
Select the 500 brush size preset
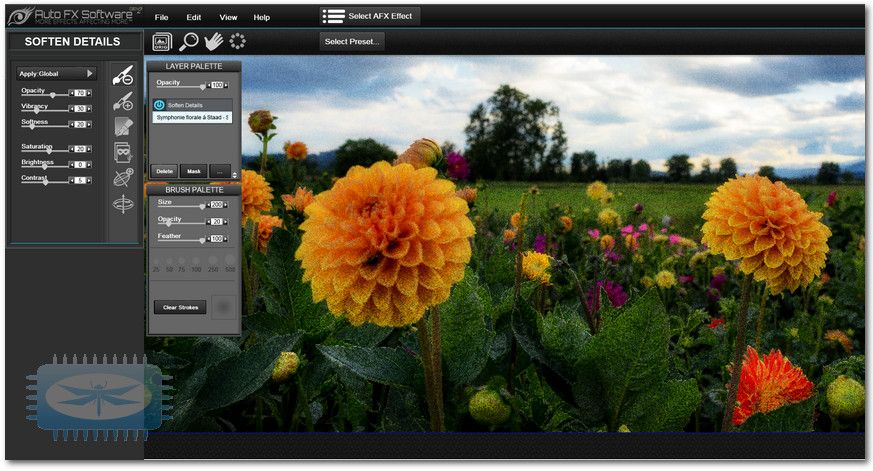tap(230, 263)
